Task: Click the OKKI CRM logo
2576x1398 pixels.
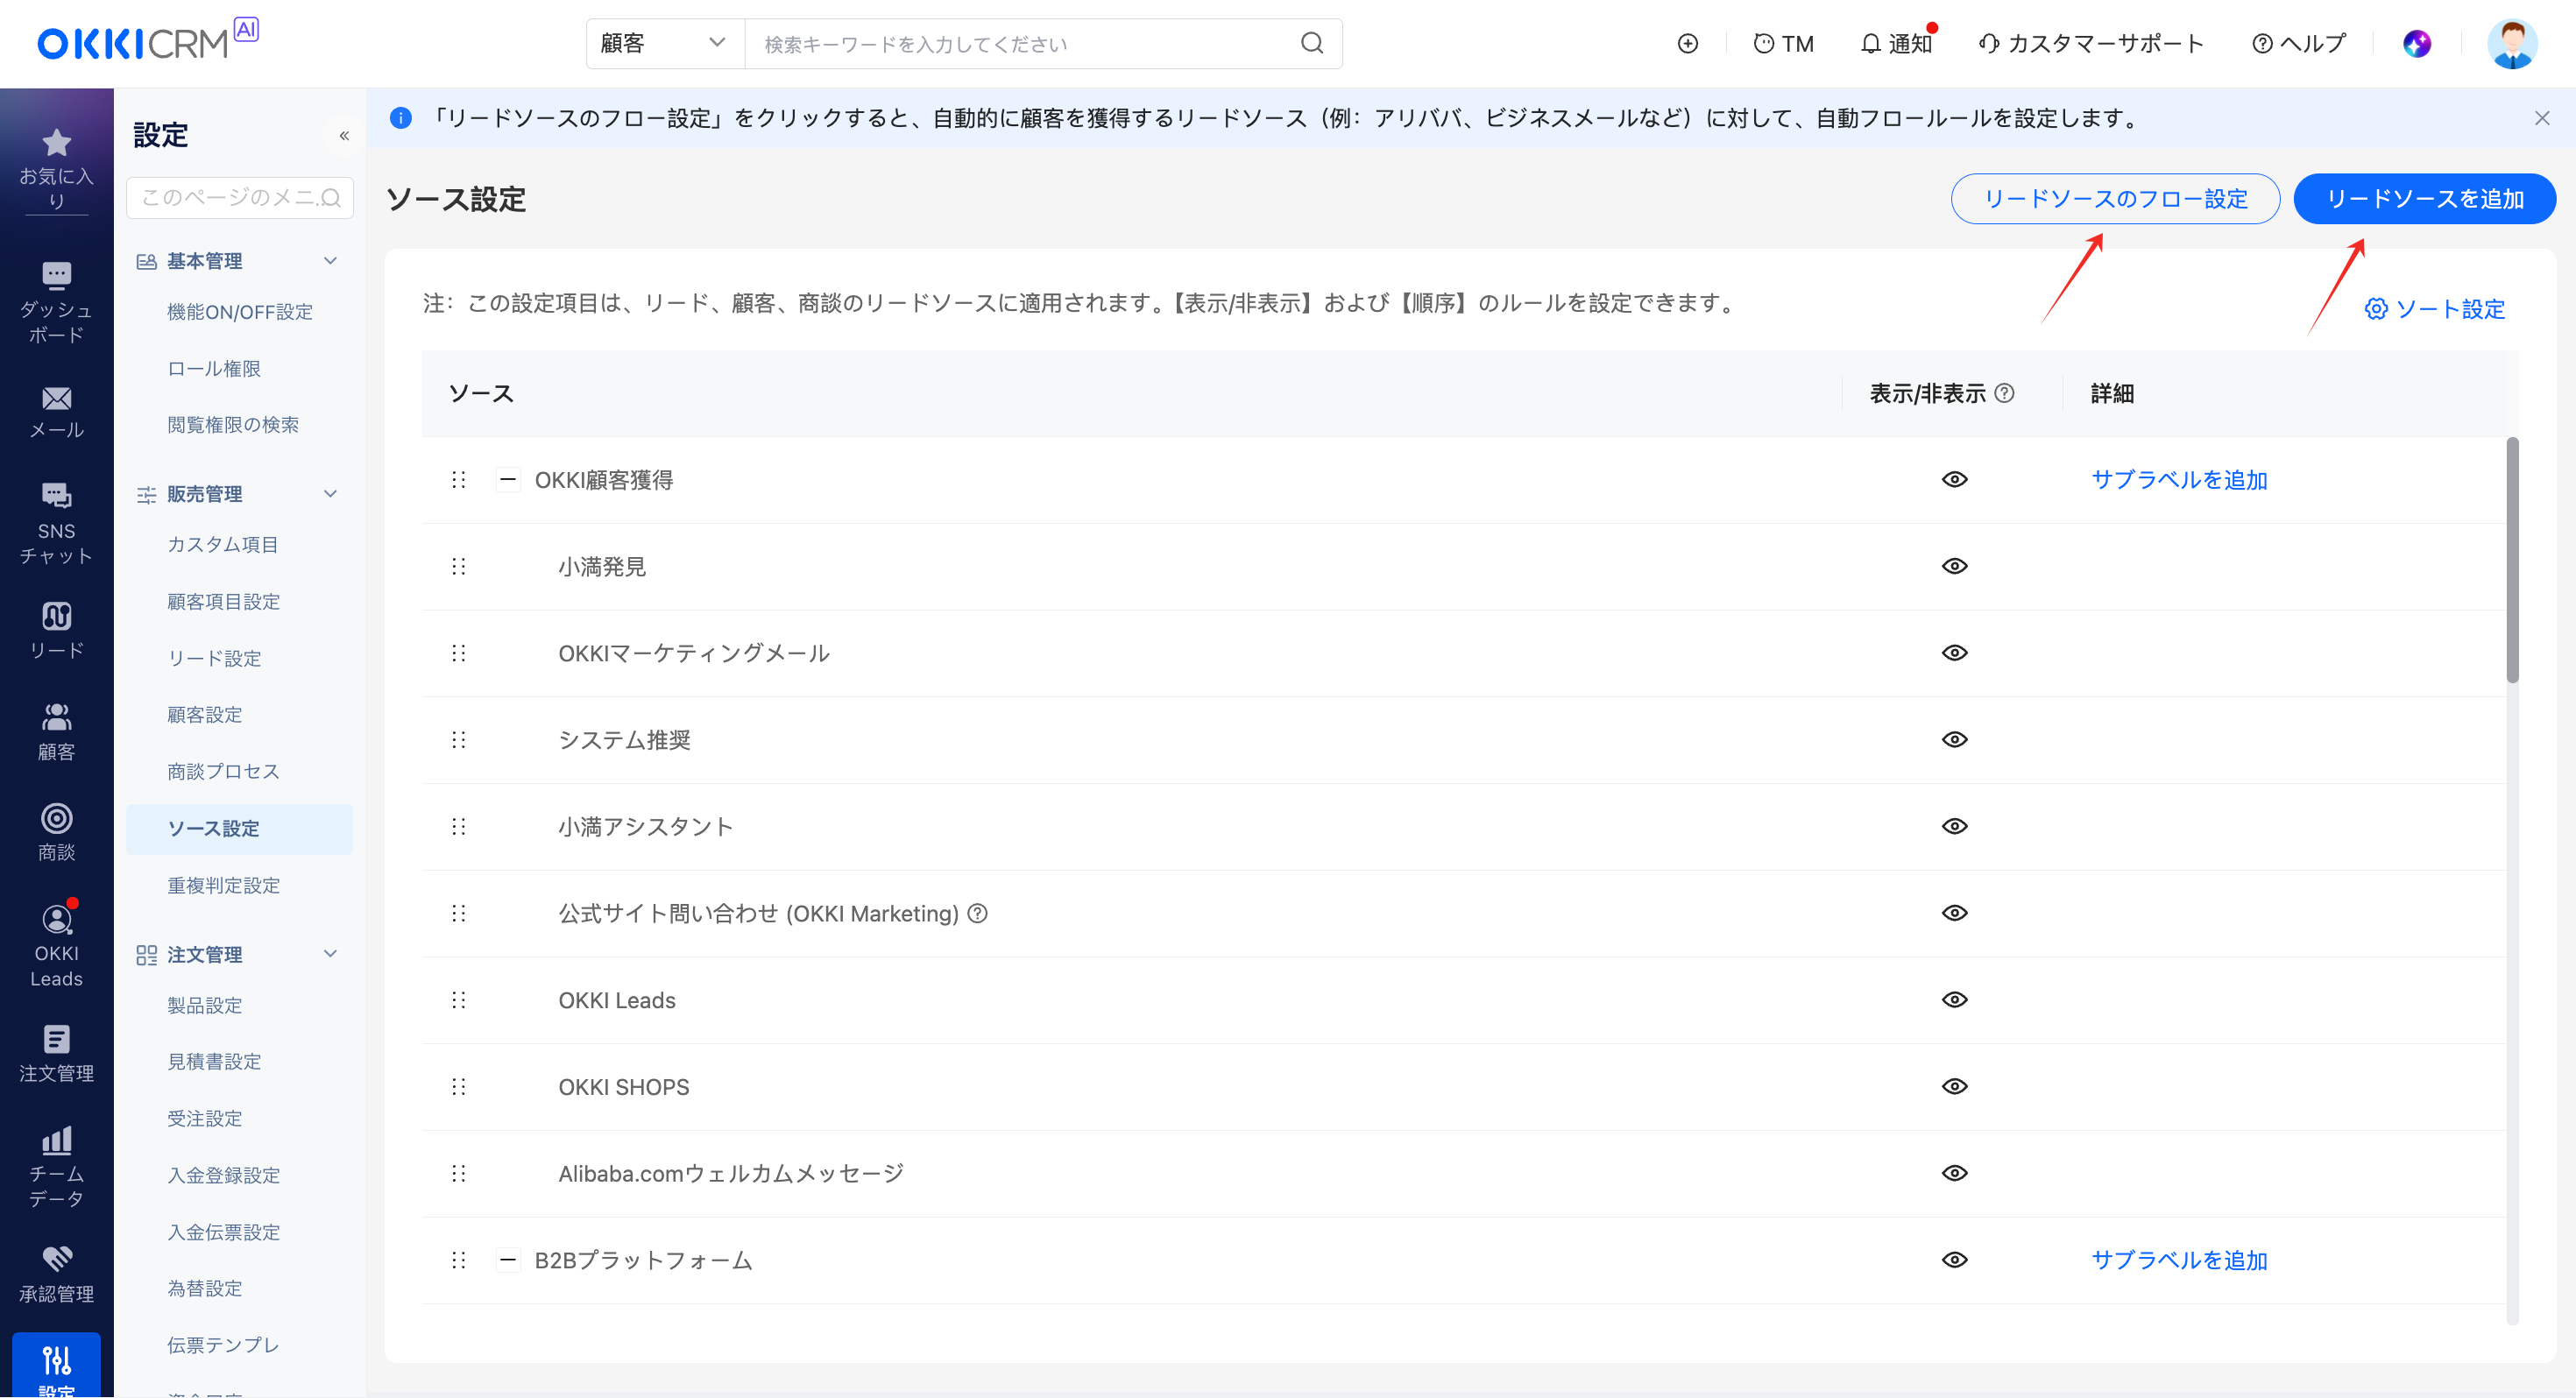Action: [x=147, y=40]
